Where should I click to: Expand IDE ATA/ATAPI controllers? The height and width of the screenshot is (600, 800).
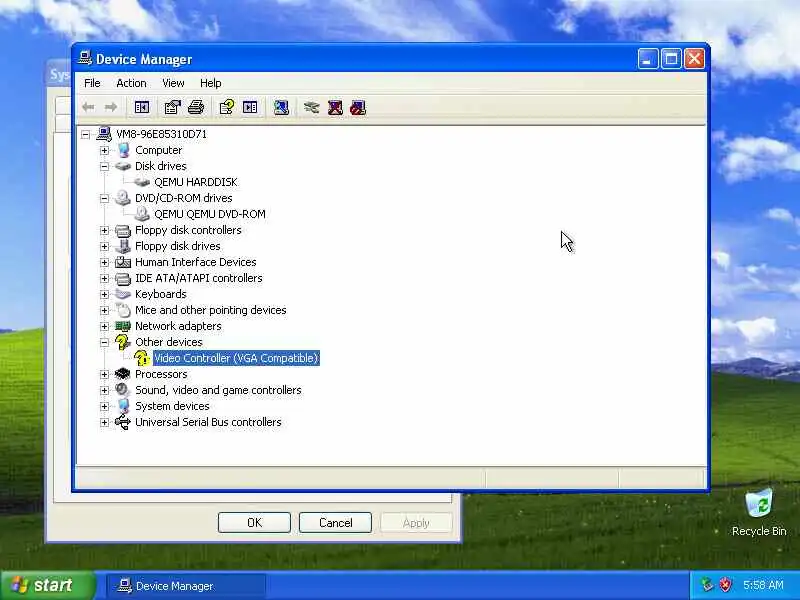click(x=105, y=279)
